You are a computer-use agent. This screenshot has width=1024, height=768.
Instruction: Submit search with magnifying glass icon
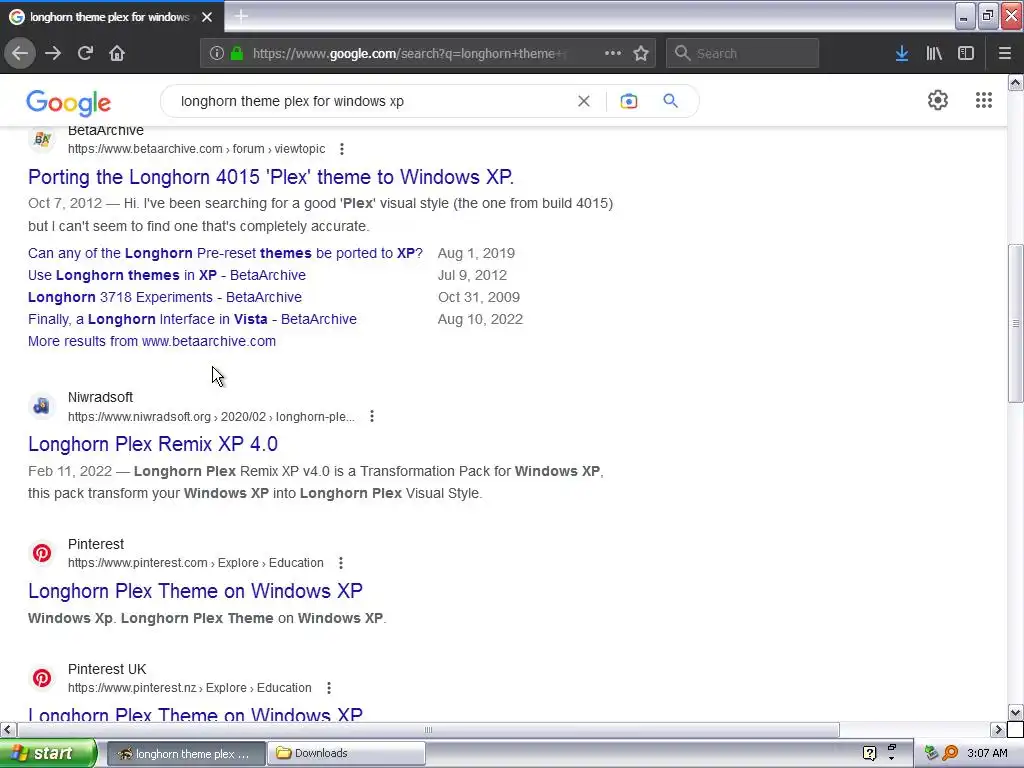click(x=671, y=101)
